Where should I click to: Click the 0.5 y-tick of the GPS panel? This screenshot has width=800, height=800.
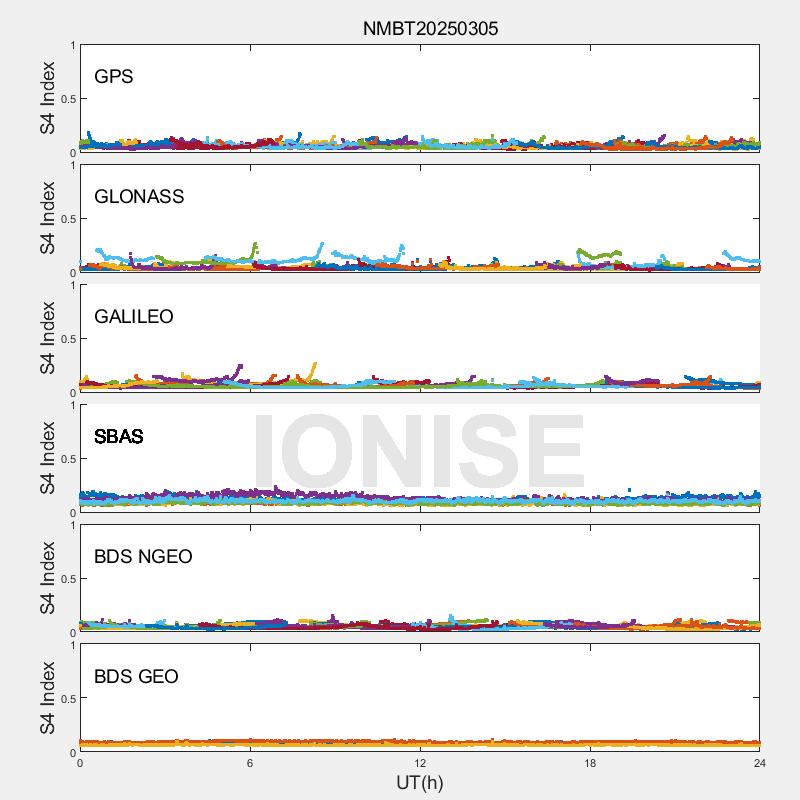pyautogui.click(x=66, y=99)
